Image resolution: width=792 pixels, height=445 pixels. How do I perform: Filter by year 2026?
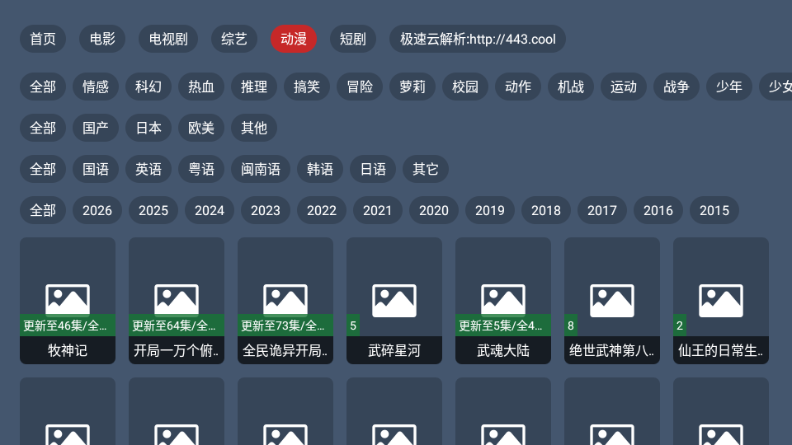point(97,210)
